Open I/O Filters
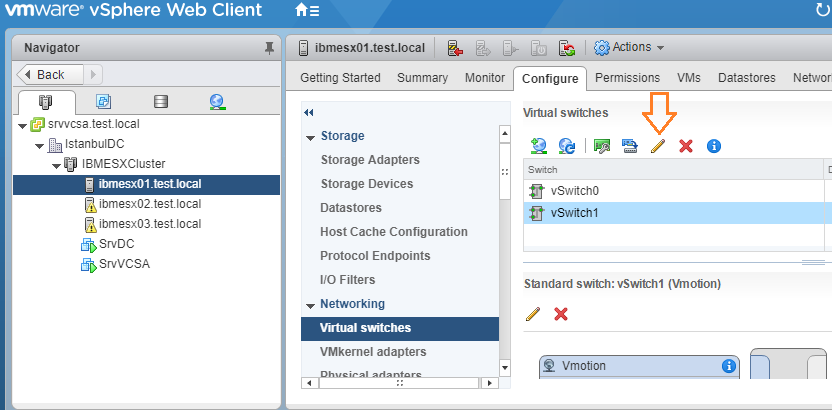Image resolution: width=832 pixels, height=410 pixels. tap(348, 280)
